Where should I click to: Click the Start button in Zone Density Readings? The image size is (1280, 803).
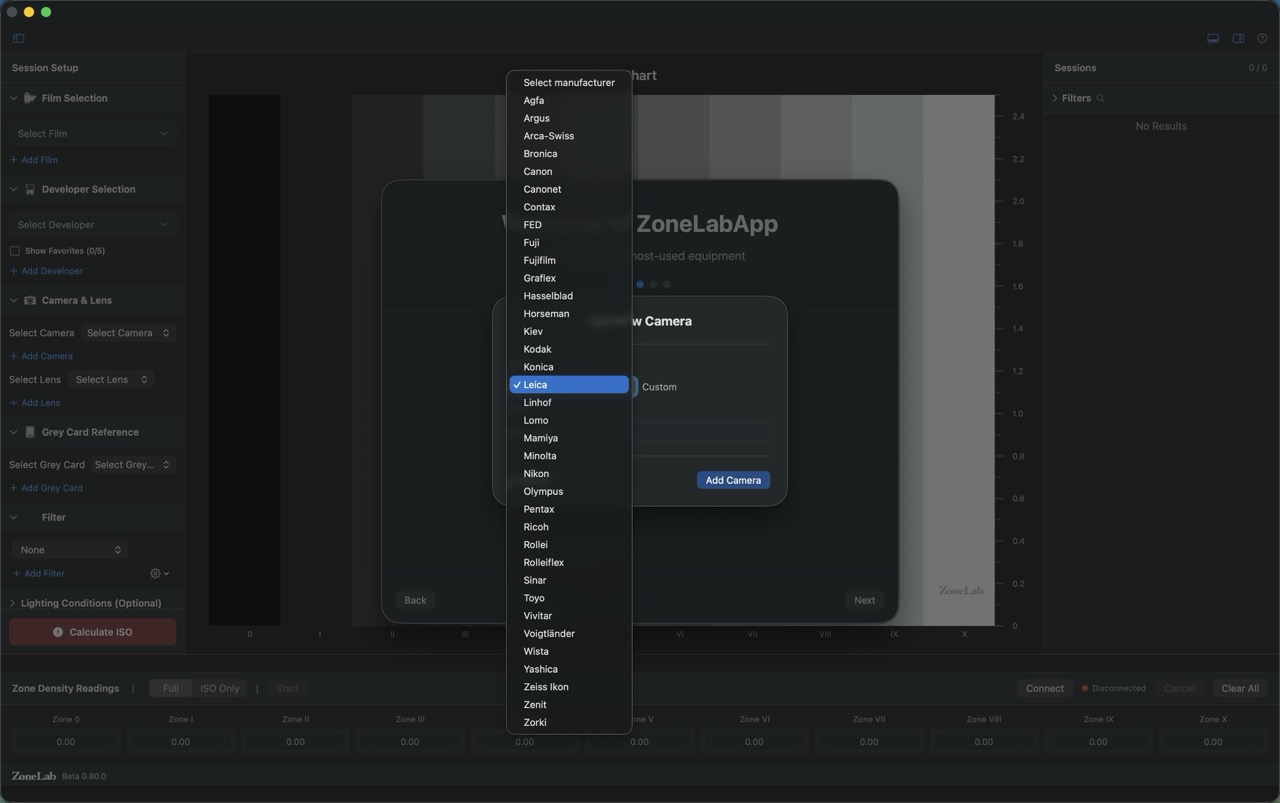click(x=287, y=688)
